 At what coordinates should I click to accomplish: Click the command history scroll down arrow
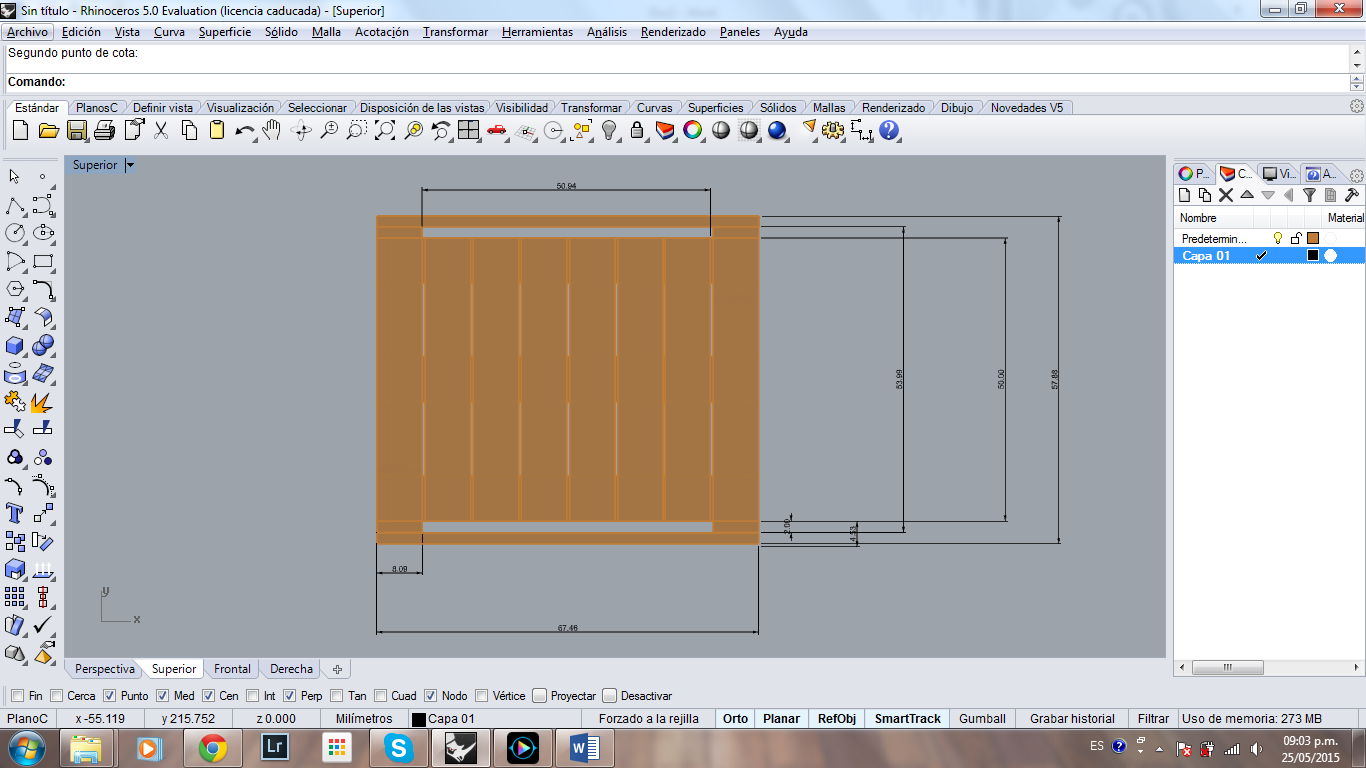pyautogui.click(x=1357, y=65)
